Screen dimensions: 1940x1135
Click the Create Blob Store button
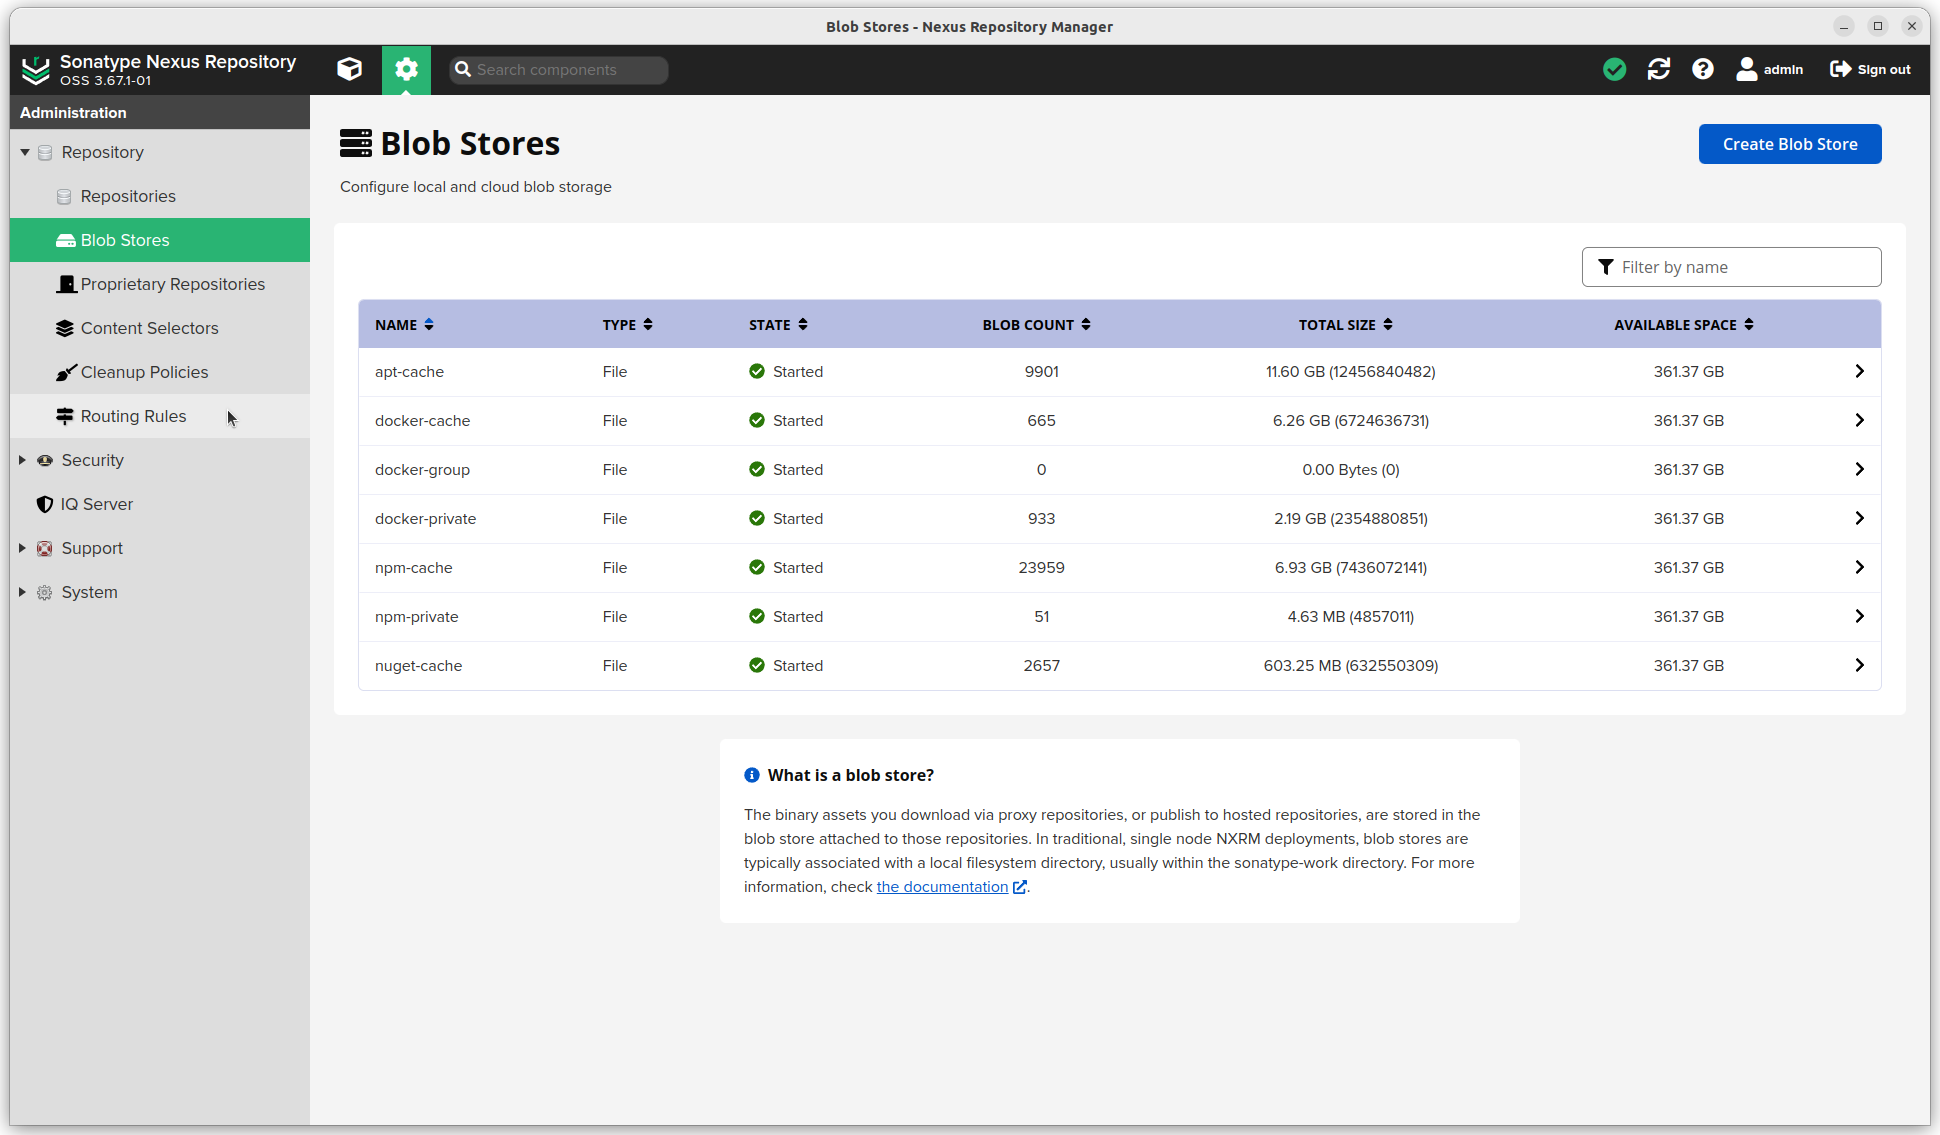pos(1790,144)
